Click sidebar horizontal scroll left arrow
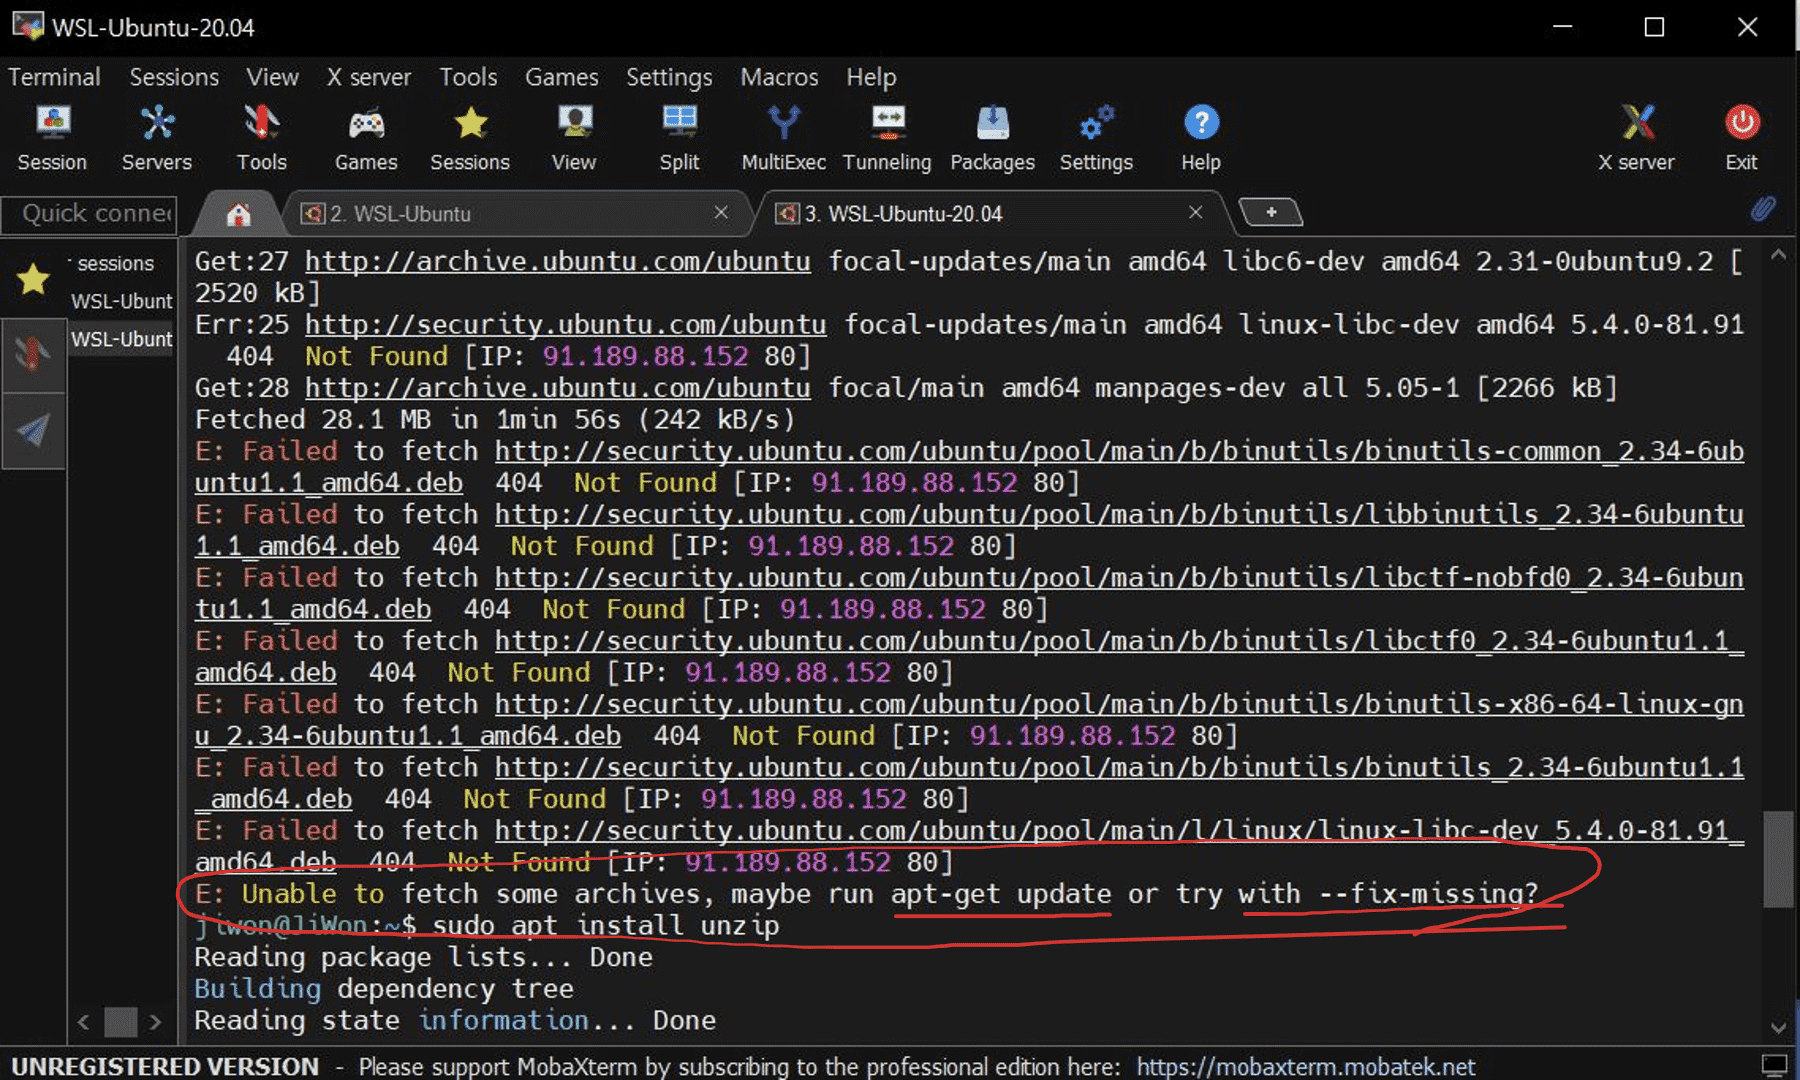The height and width of the screenshot is (1080, 1800). (83, 1022)
